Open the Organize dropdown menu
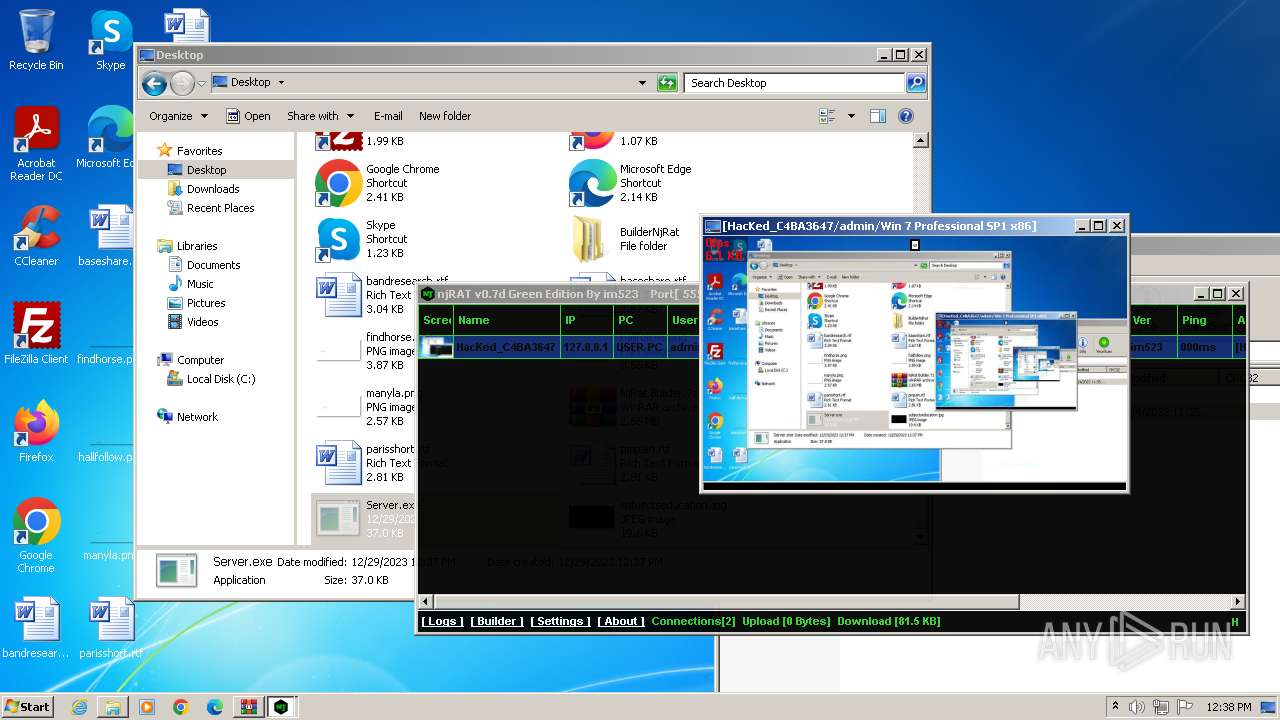The image size is (1280, 720). tap(178, 116)
